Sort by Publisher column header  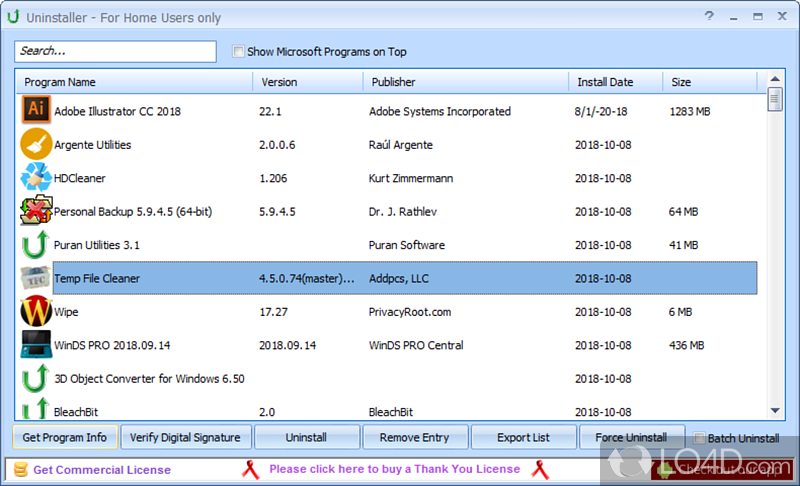(465, 82)
